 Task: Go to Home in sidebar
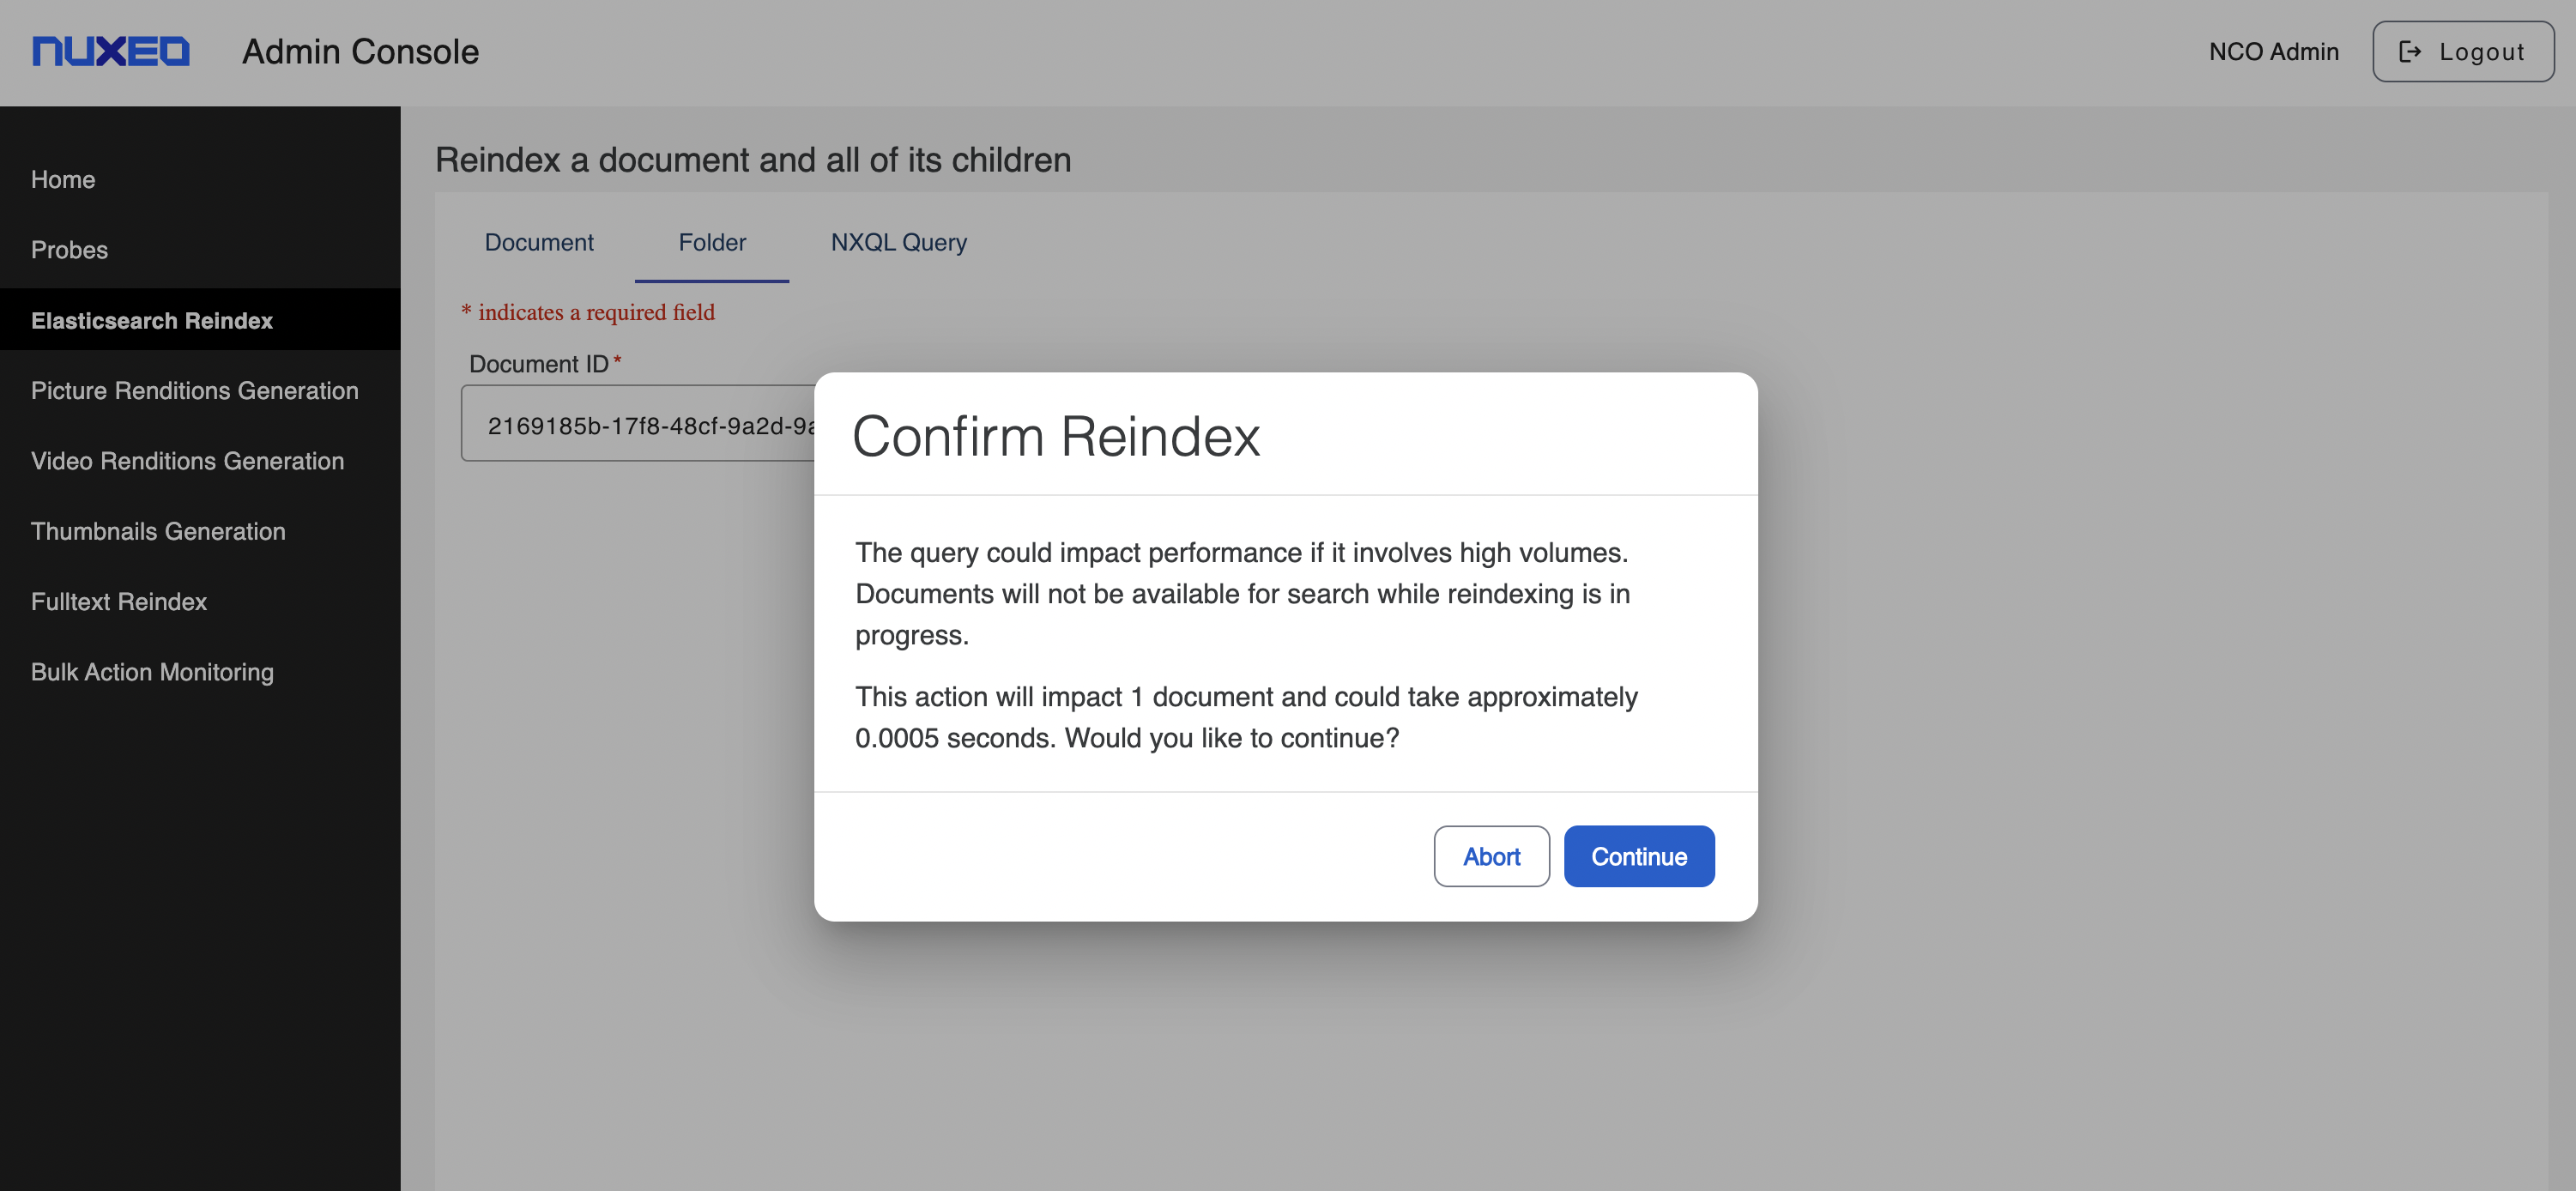click(x=63, y=180)
